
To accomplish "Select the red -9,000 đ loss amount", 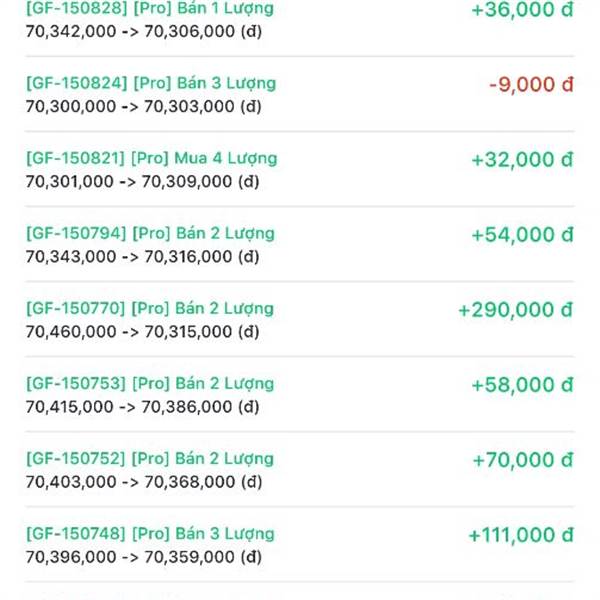I will 532,84.
